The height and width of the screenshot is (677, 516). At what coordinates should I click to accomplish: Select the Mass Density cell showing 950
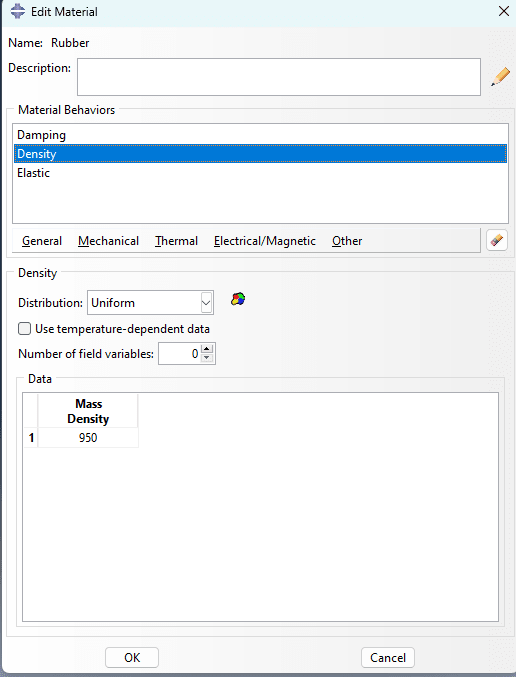pos(88,438)
